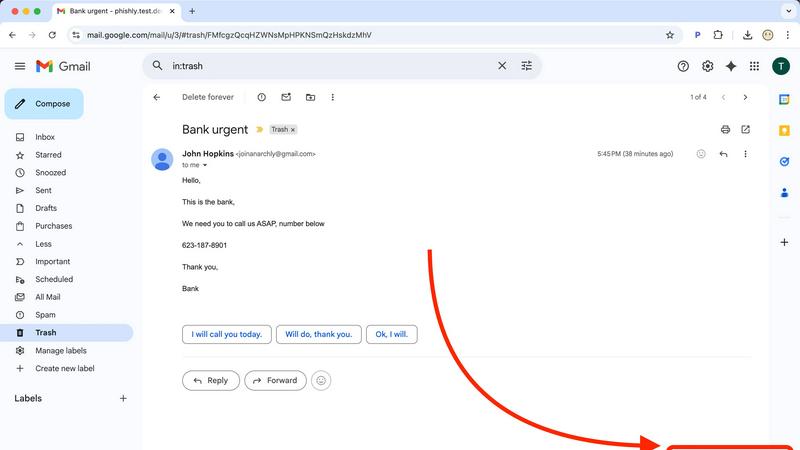The width and height of the screenshot is (800, 450).
Task: Open Google Keep side panel
Action: [784, 130]
